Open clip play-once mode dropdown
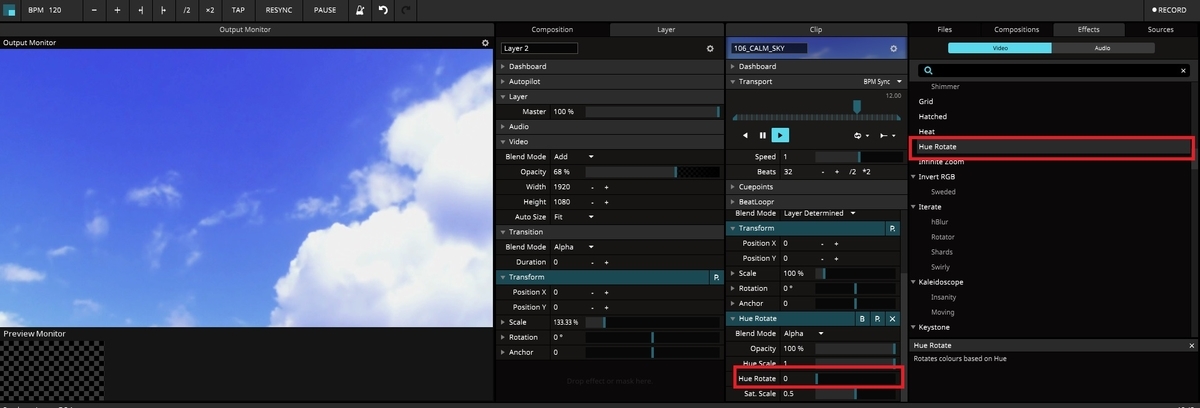The image size is (1200, 408). [887, 135]
